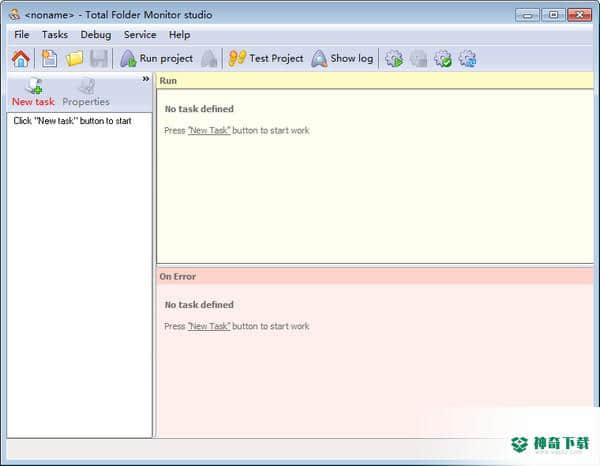The image size is (600, 466).
Task: Select the Run section header
Action: tap(375, 81)
